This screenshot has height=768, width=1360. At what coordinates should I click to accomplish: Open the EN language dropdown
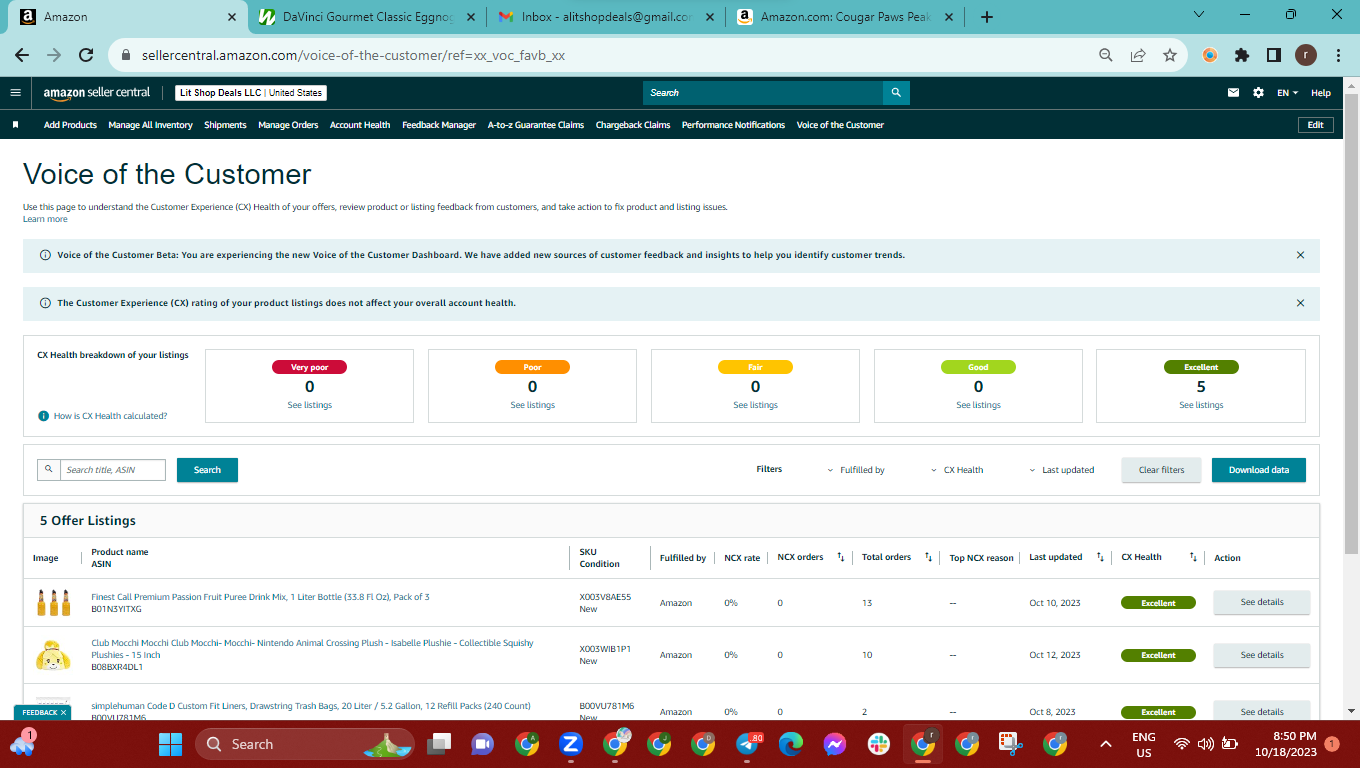1287,93
